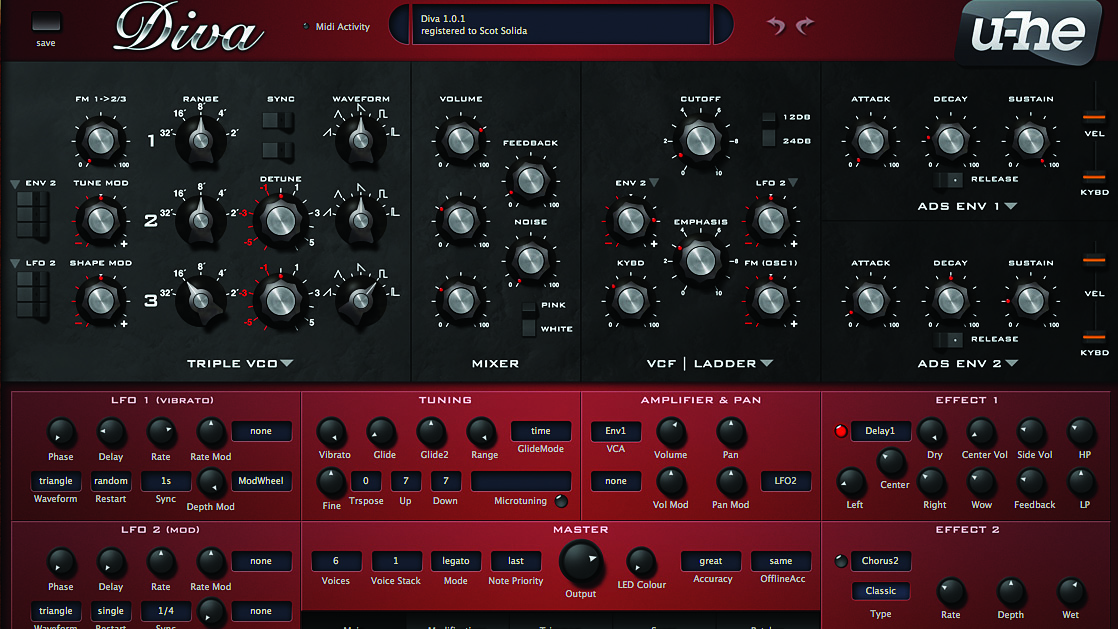Click the Trspose value field showing 0

[x=366, y=481]
